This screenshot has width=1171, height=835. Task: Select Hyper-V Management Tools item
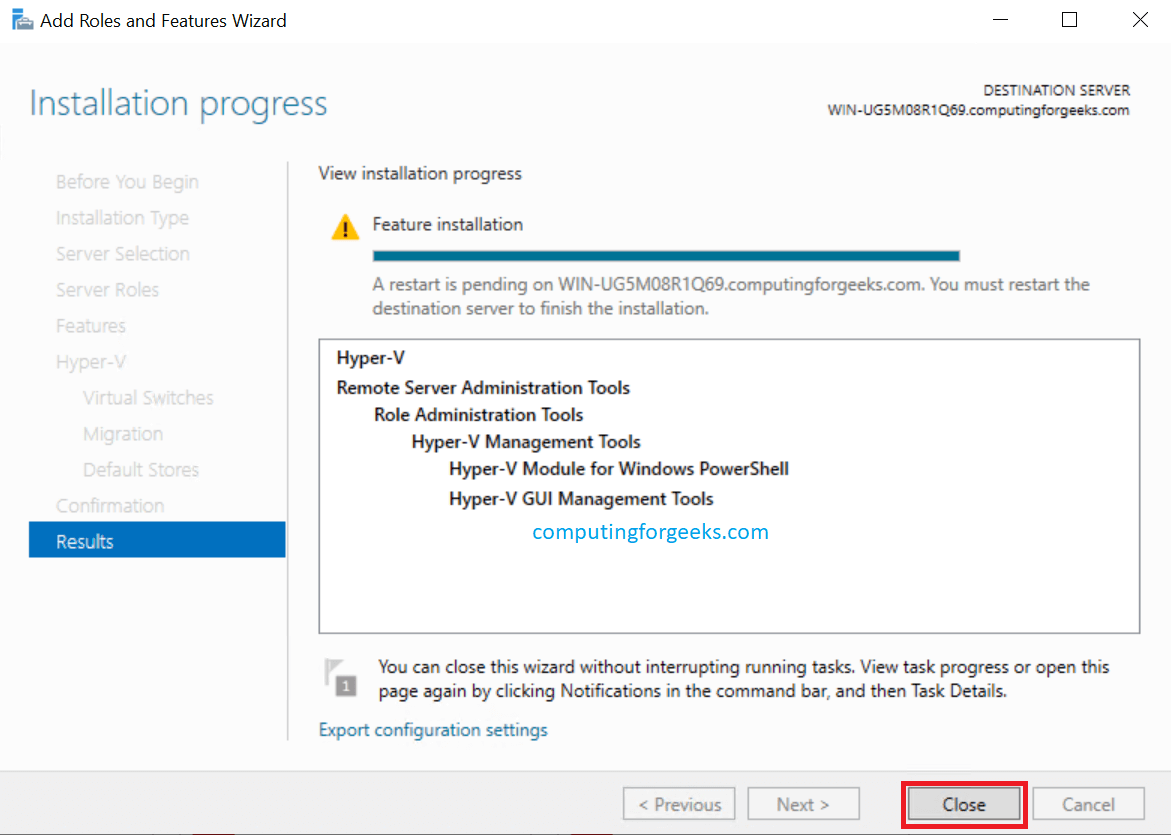[526, 442]
